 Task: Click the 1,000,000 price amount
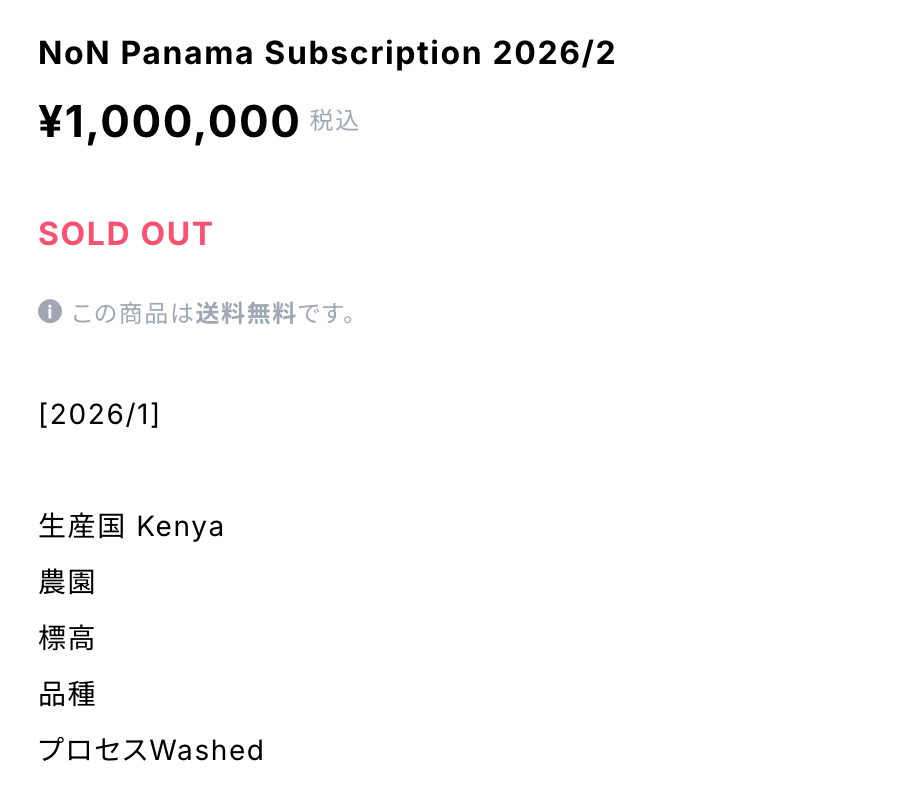(184, 123)
